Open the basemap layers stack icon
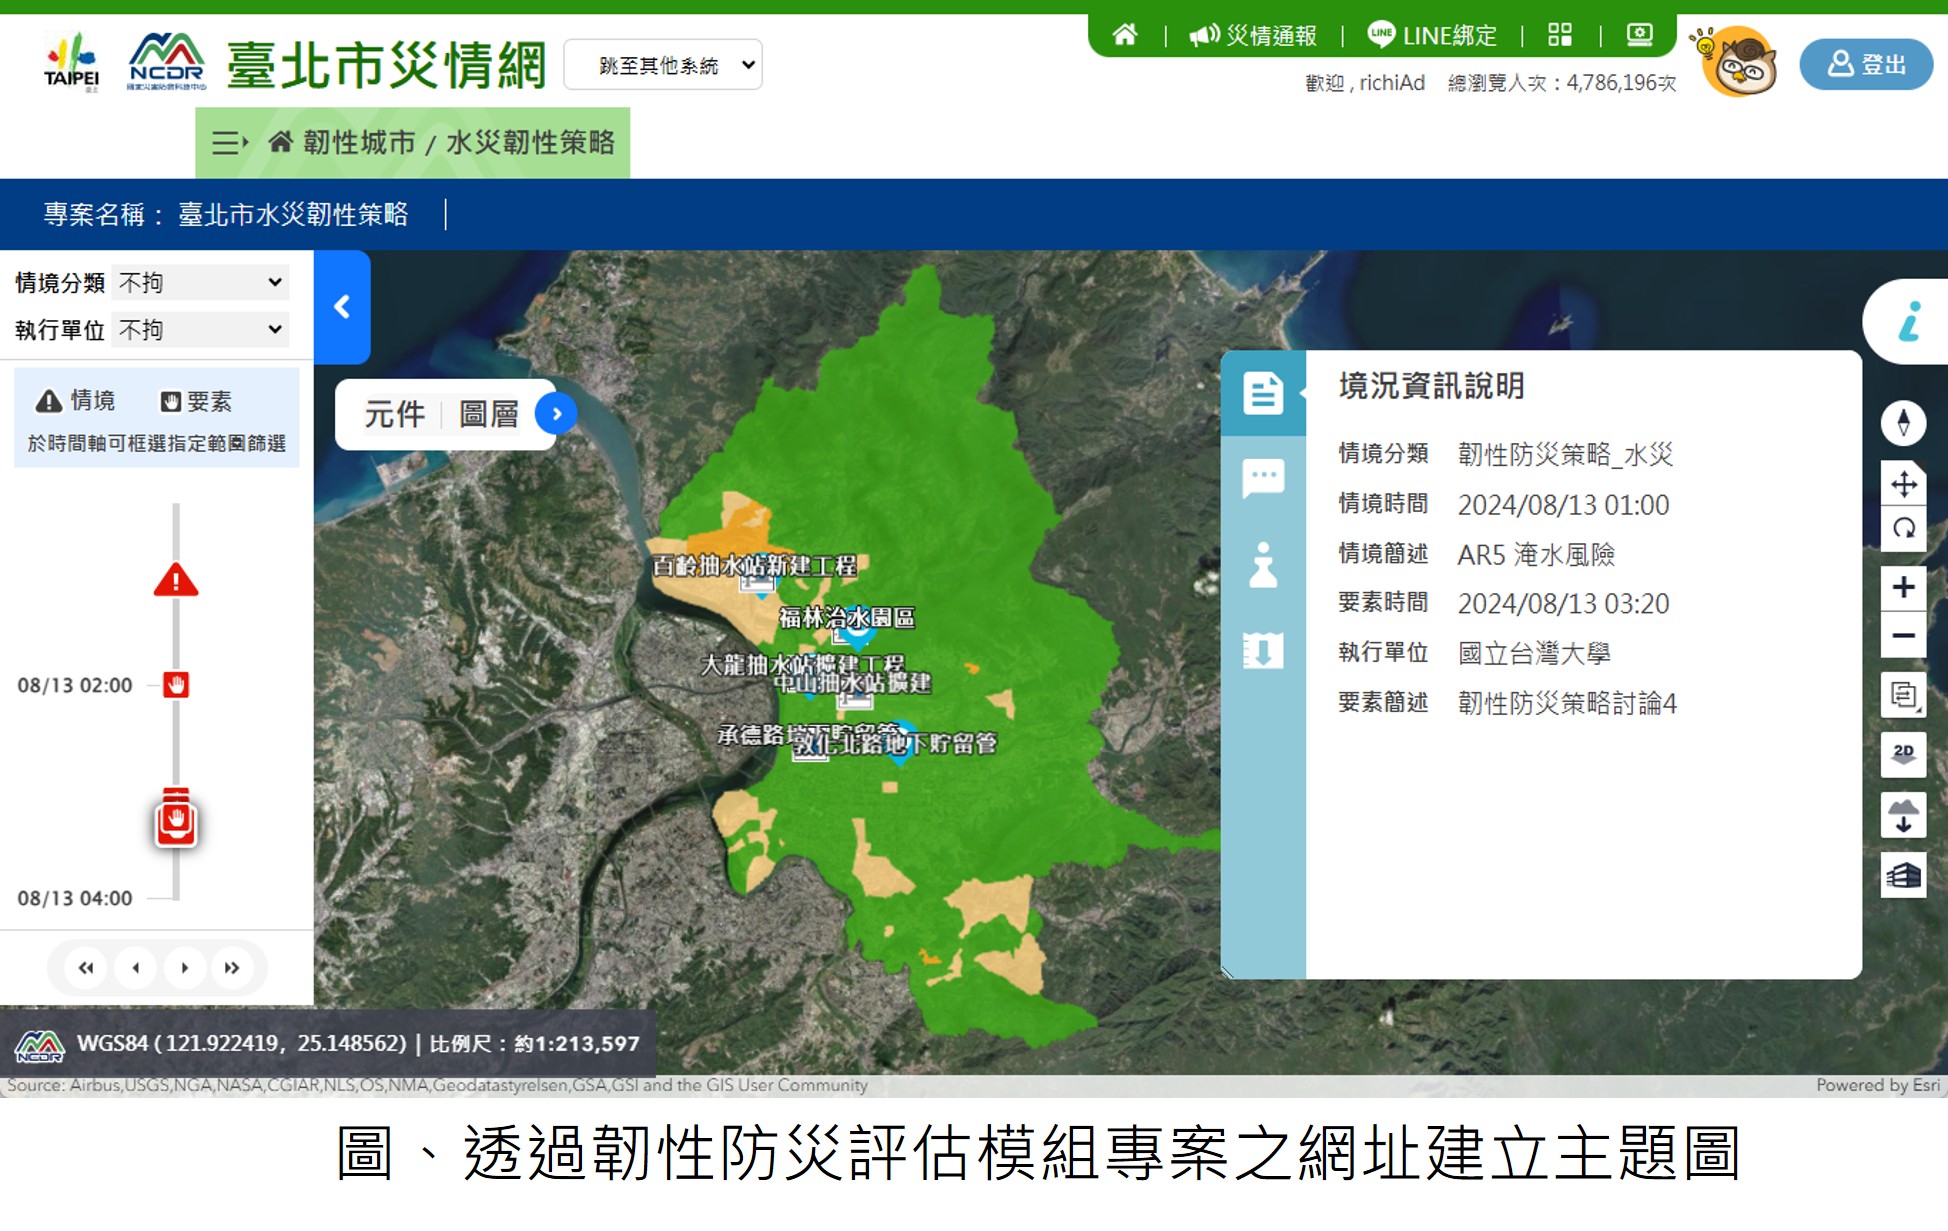This screenshot has width=1948, height=1231. click(1904, 876)
